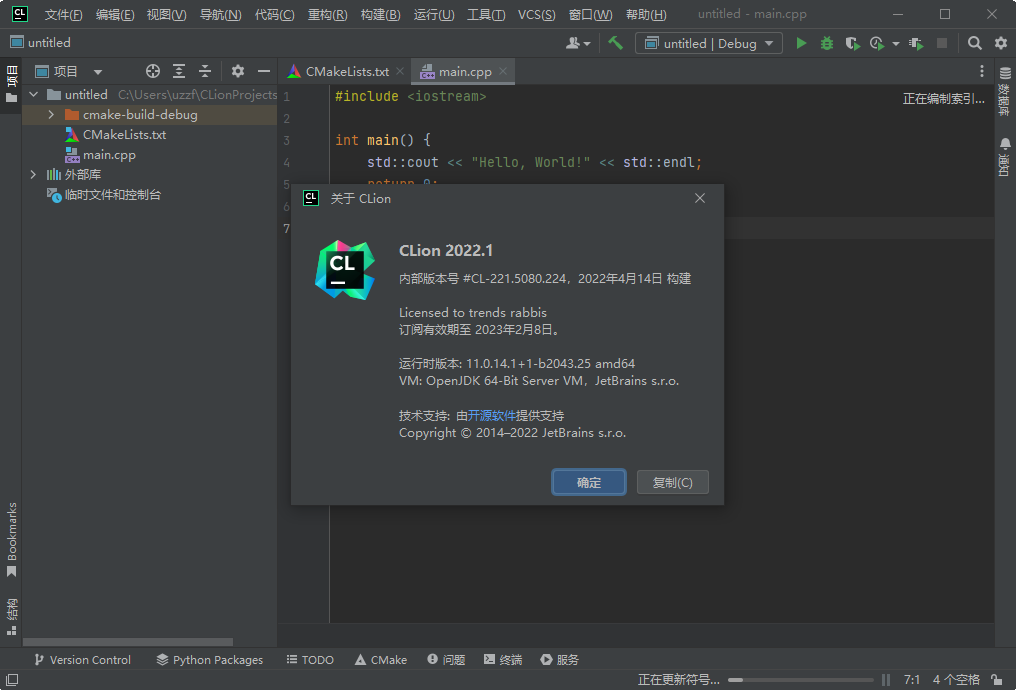The image size is (1016, 690).
Task: Start debugging with the bug icon
Action: [x=827, y=43]
